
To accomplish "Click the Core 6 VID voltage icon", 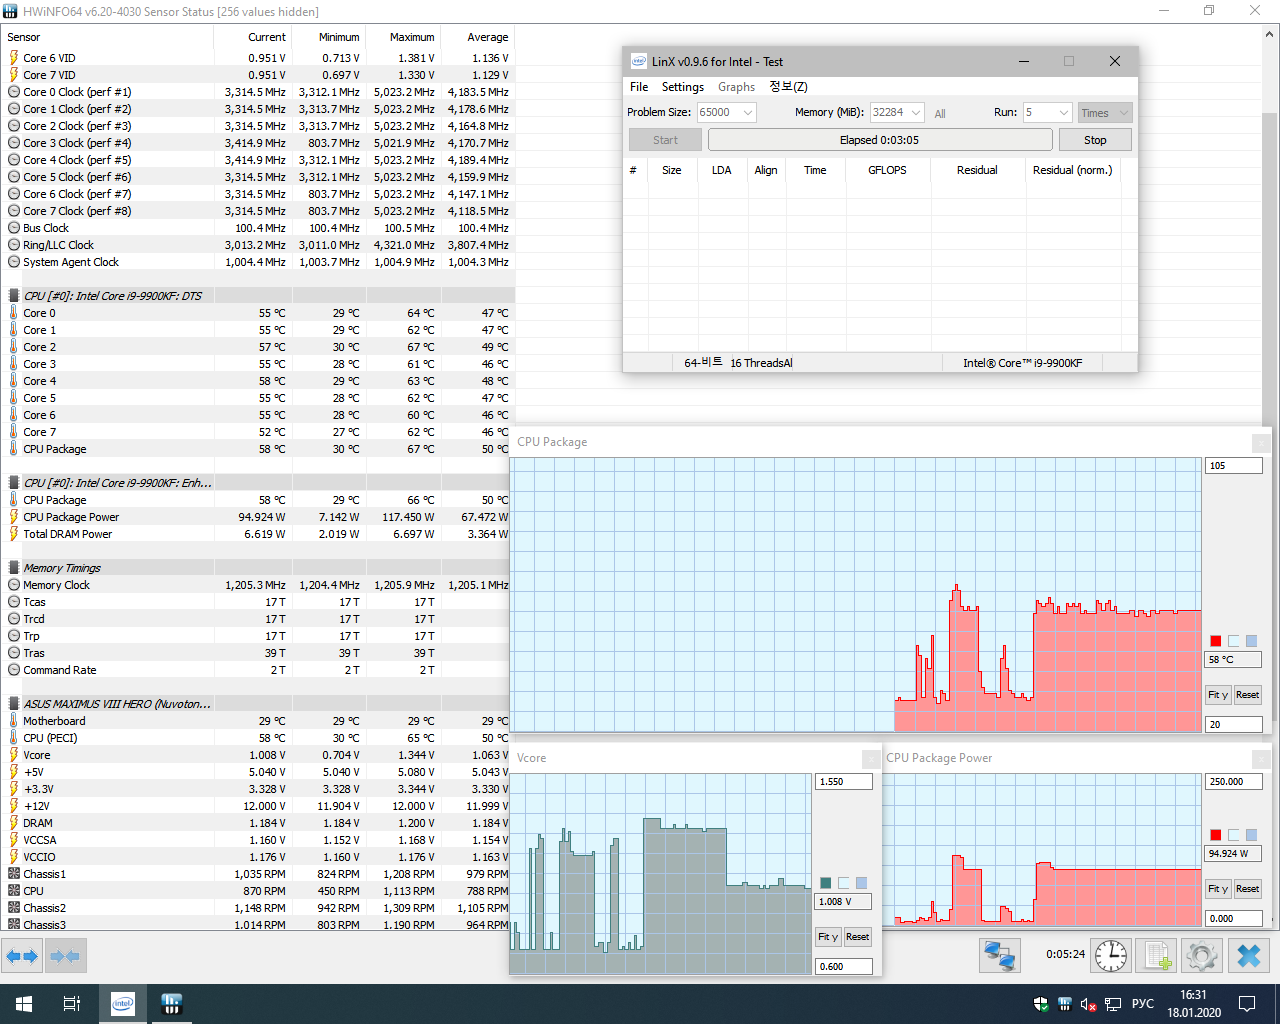I will pyautogui.click(x=14, y=58).
